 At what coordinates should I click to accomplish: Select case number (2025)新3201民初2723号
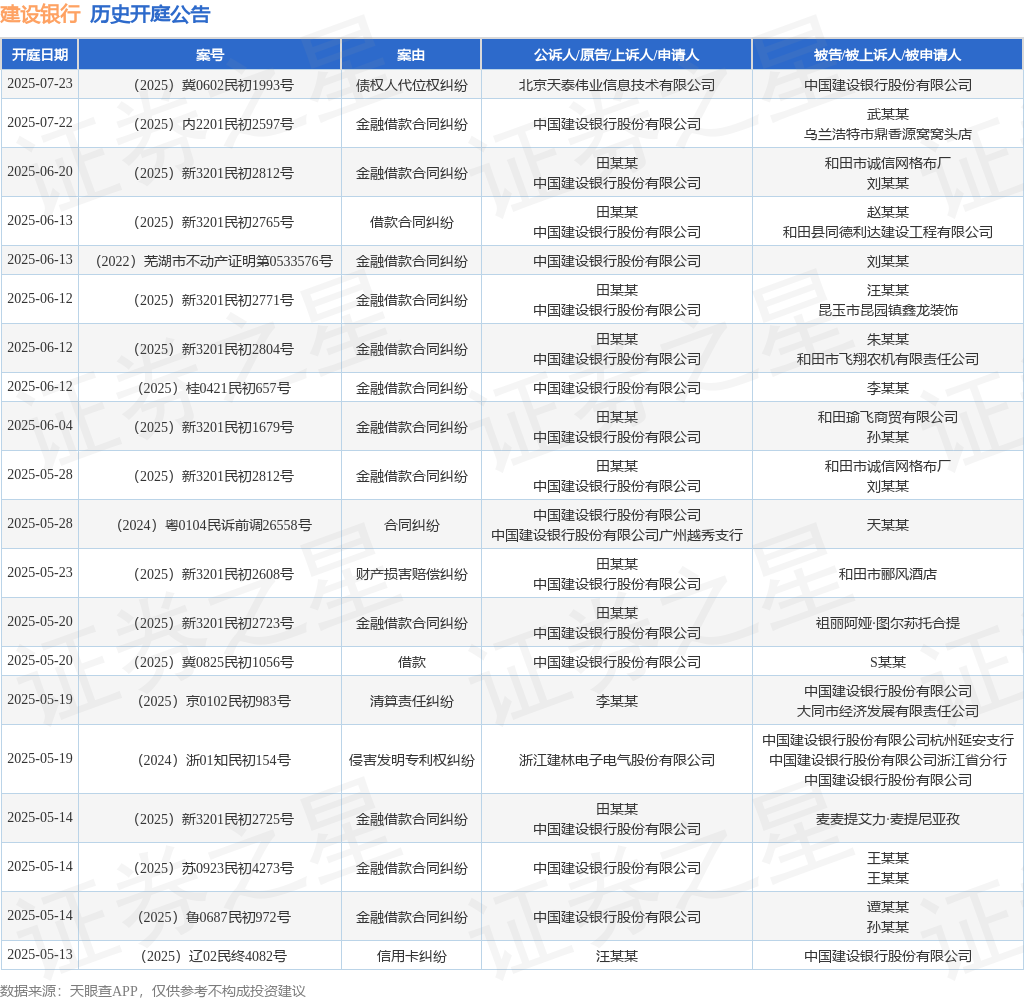pos(214,623)
